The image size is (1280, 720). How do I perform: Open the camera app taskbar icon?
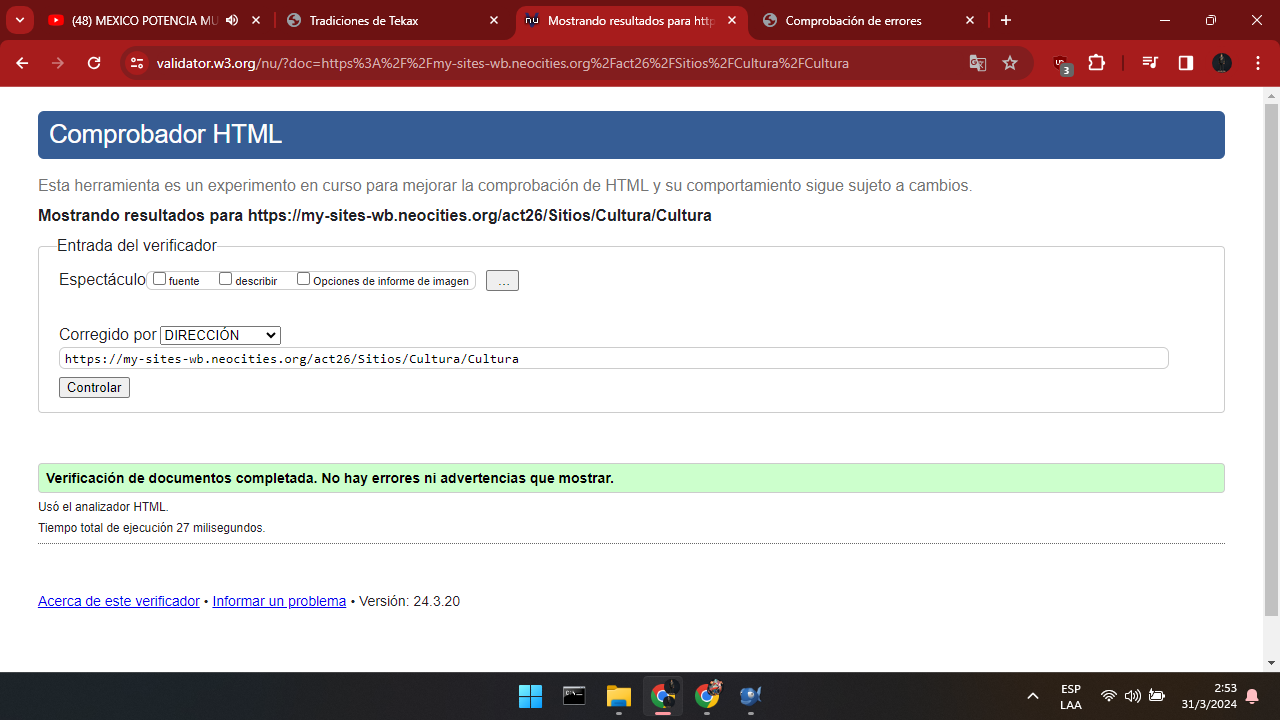(751, 696)
